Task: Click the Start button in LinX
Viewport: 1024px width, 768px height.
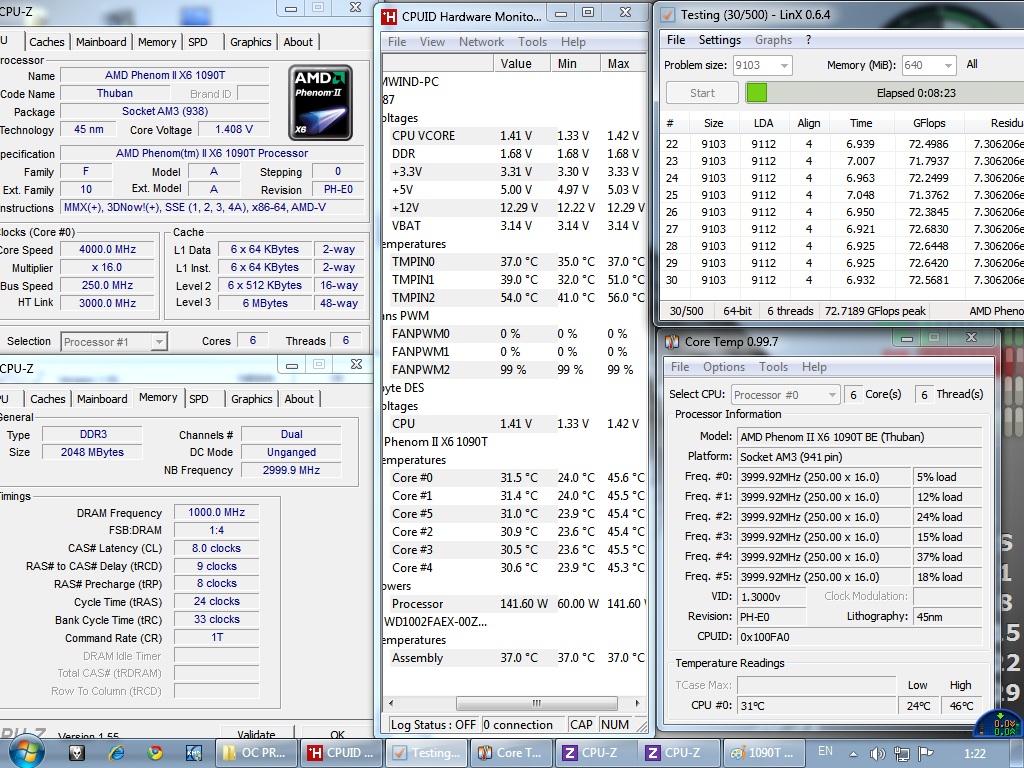Action: point(702,93)
